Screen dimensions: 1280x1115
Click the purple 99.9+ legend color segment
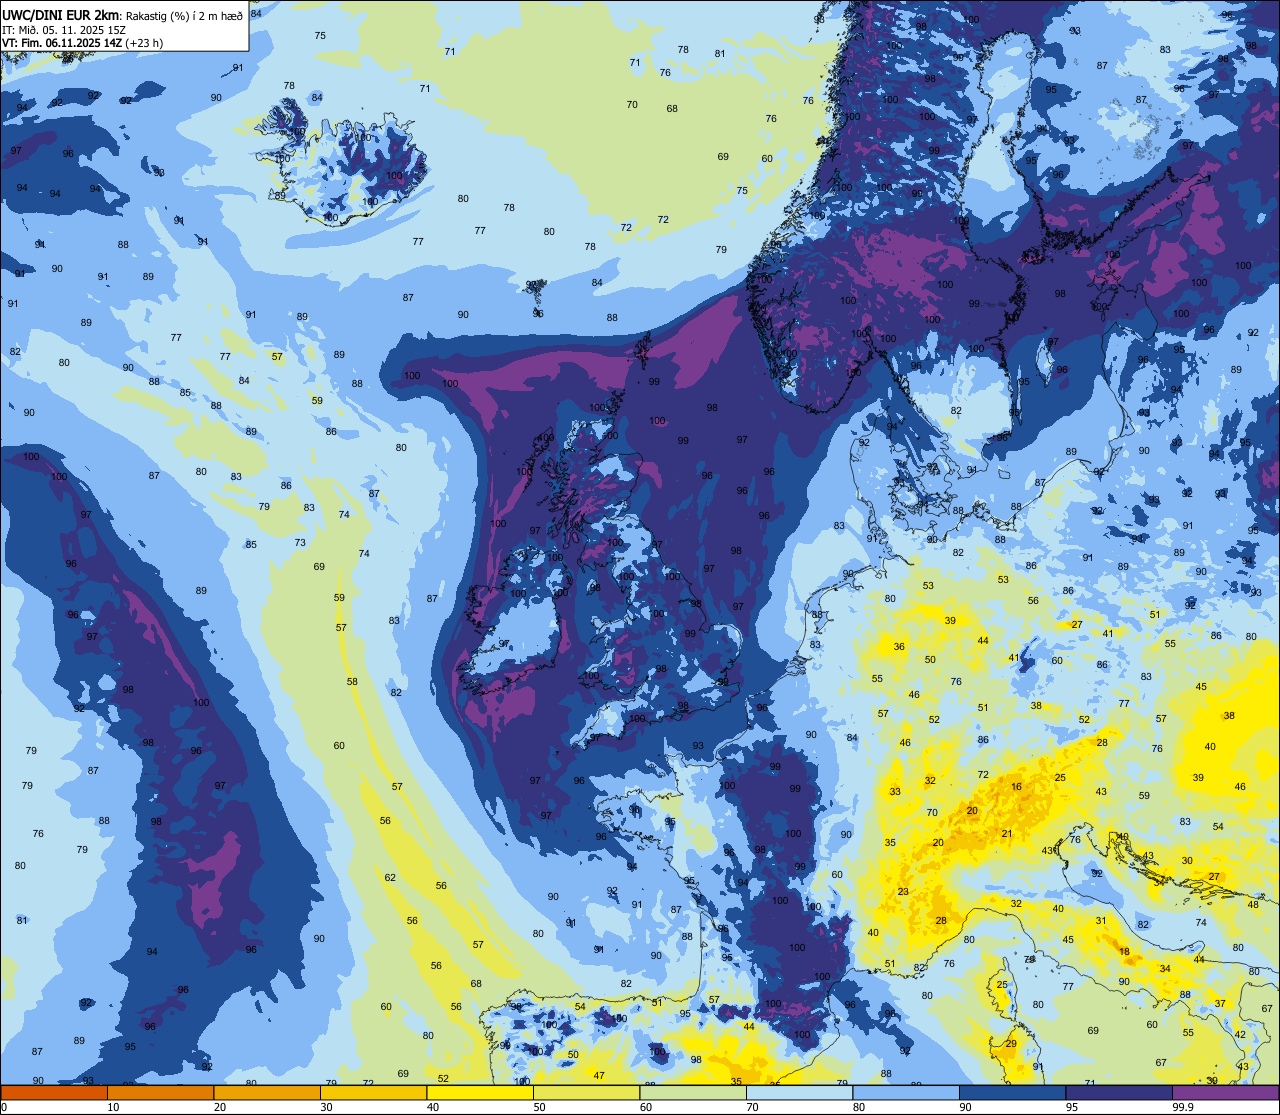click(x=1225, y=1092)
